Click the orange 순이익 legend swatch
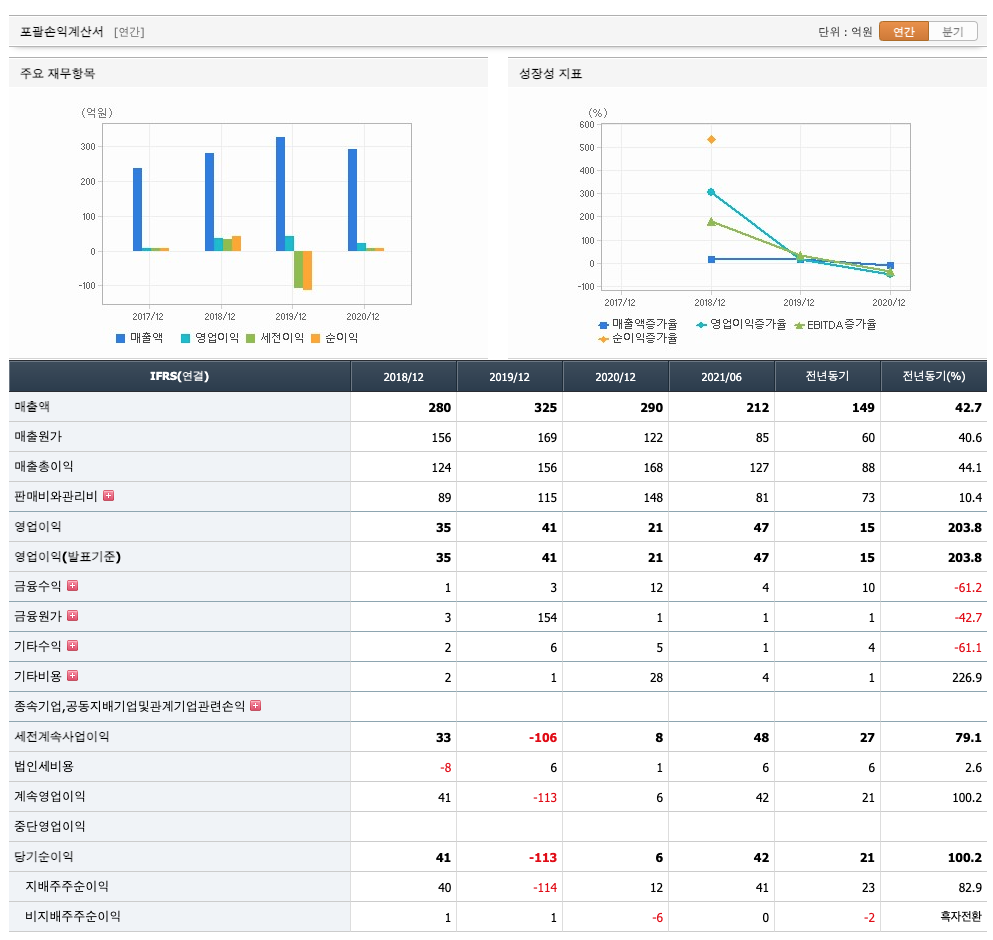Screen dimensions: 993x940 click(x=315, y=338)
